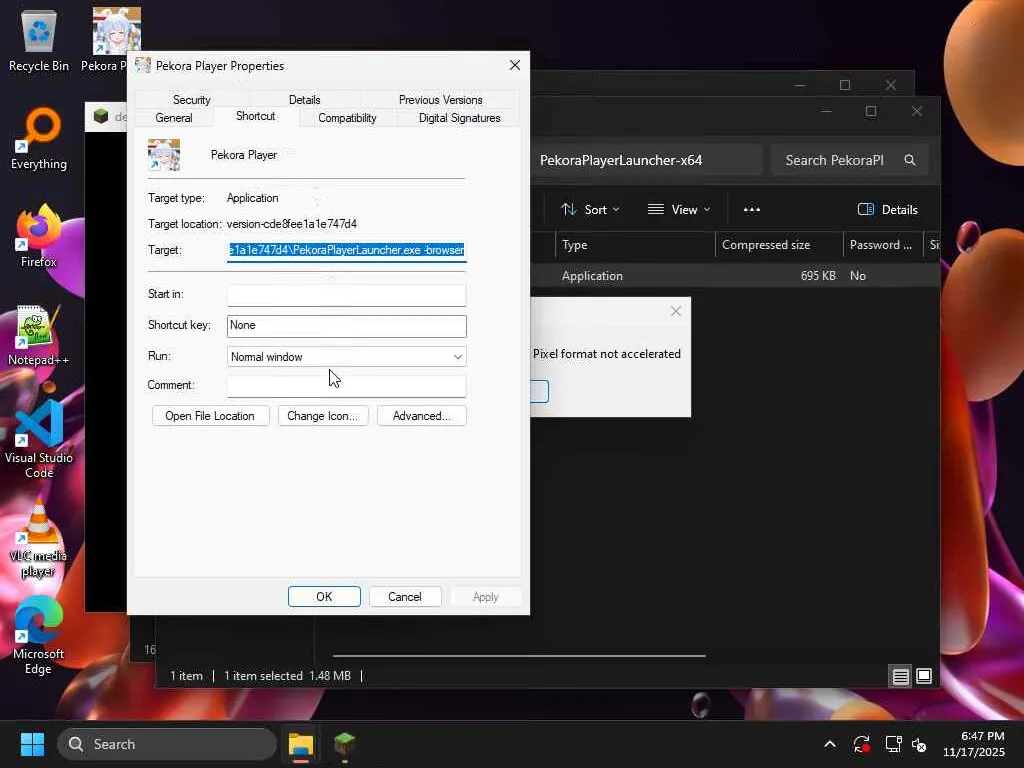Switch to the Compatibility tab
Viewport: 1024px width, 768px height.
pos(347,118)
